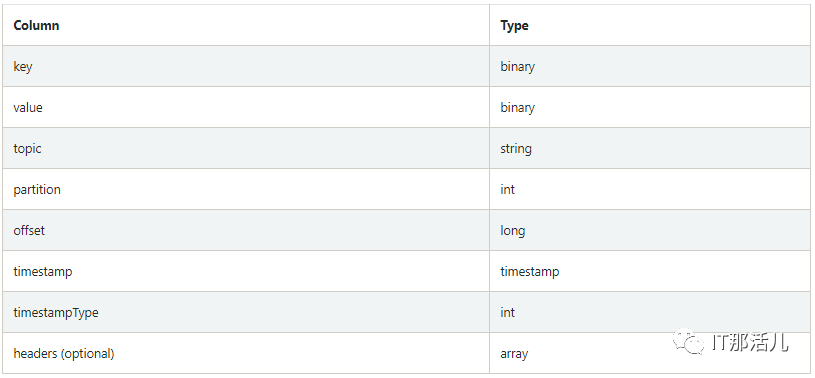Click the Type header cell
The height and width of the screenshot is (378, 815).
click(649, 25)
